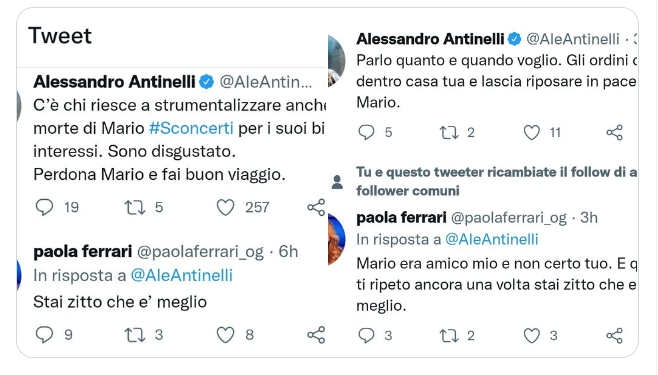Image resolution: width=658 pixels, height=375 pixels.
Task: Share the 'Stai zitto che e' meglio' tweet
Action: click(x=316, y=335)
